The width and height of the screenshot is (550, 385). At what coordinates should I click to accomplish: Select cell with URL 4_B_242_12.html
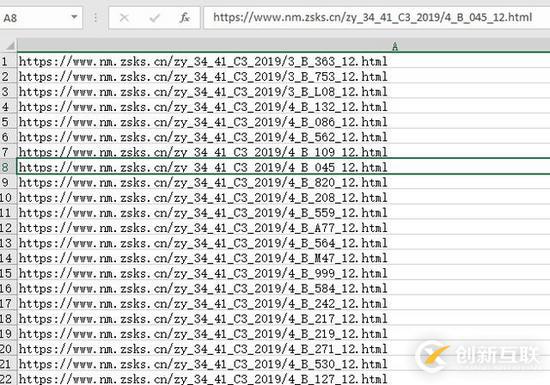[x=283, y=303]
